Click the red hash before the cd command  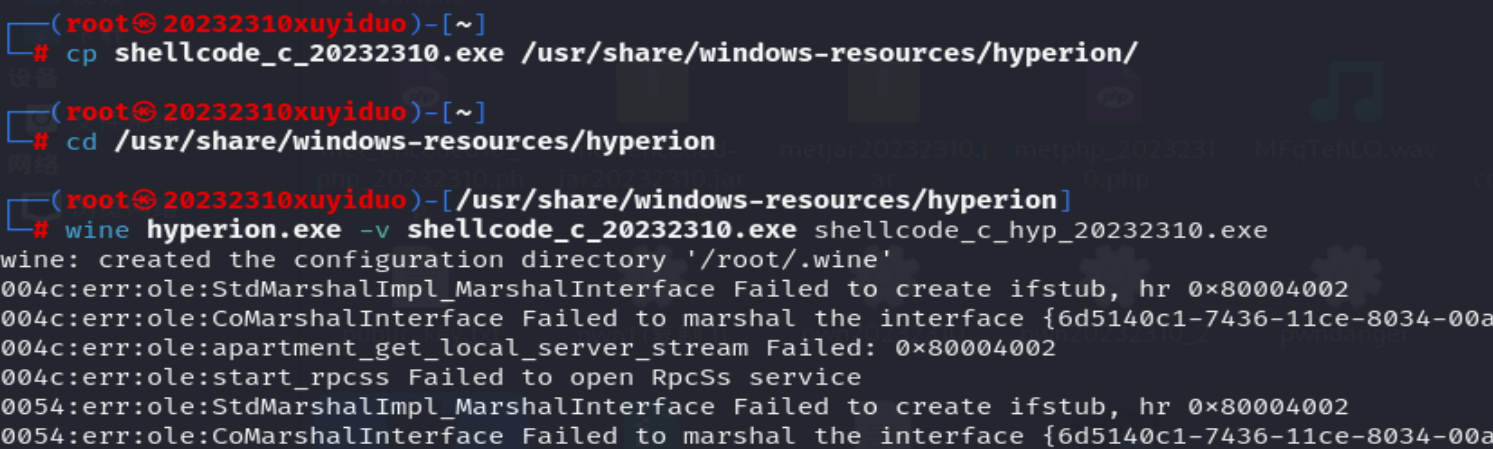pos(41,142)
